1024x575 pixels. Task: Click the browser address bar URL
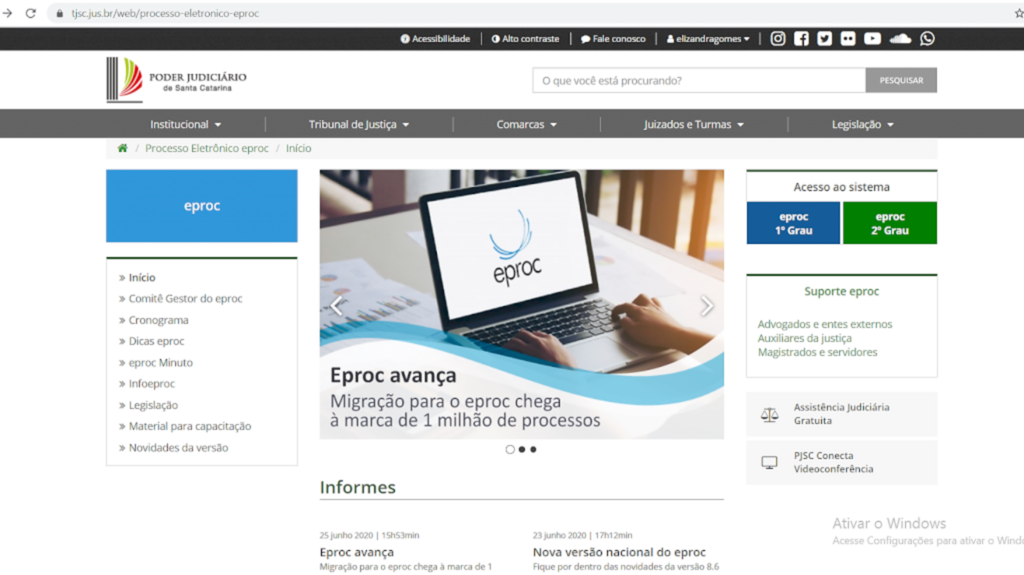pos(165,13)
